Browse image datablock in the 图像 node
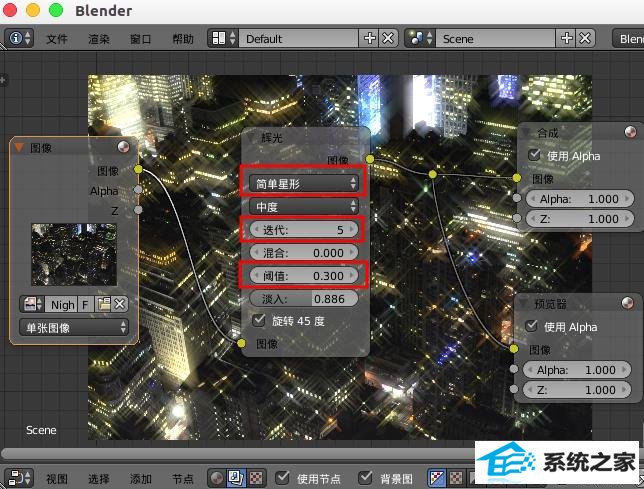This screenshot has width=644, height=489. pyautogui.click(x=33, y=305)
